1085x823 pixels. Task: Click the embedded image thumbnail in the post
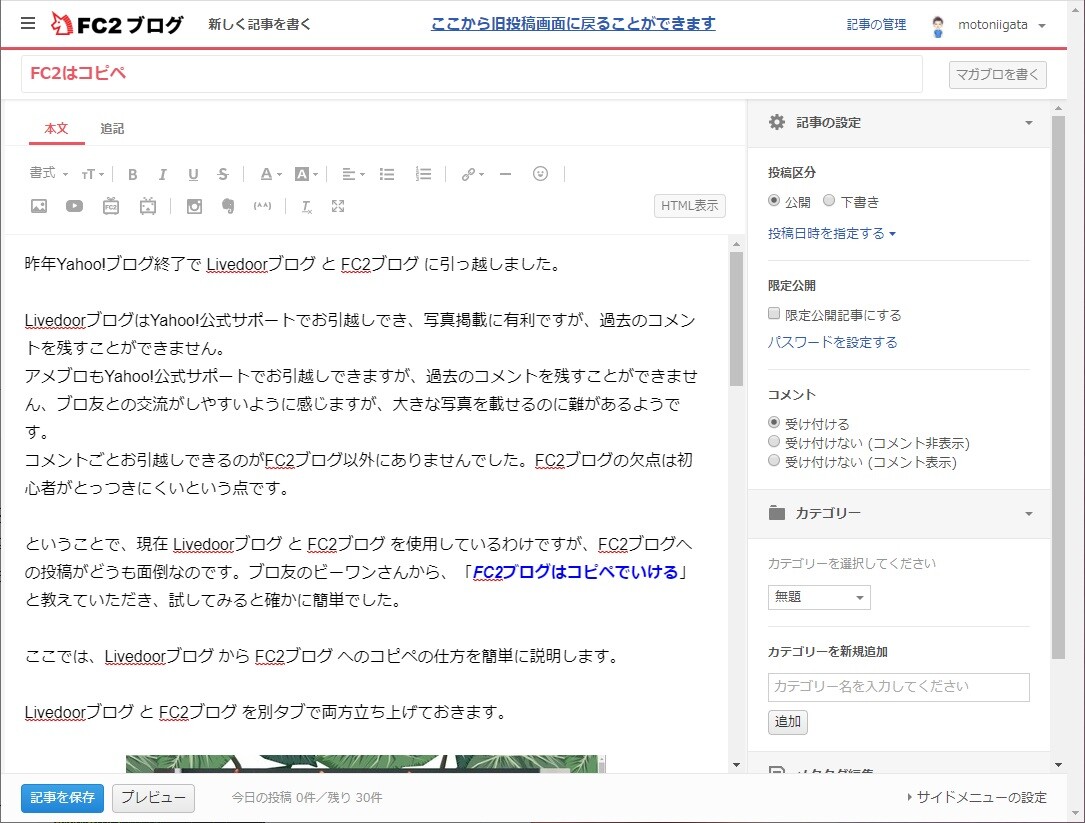pos(365,763)
